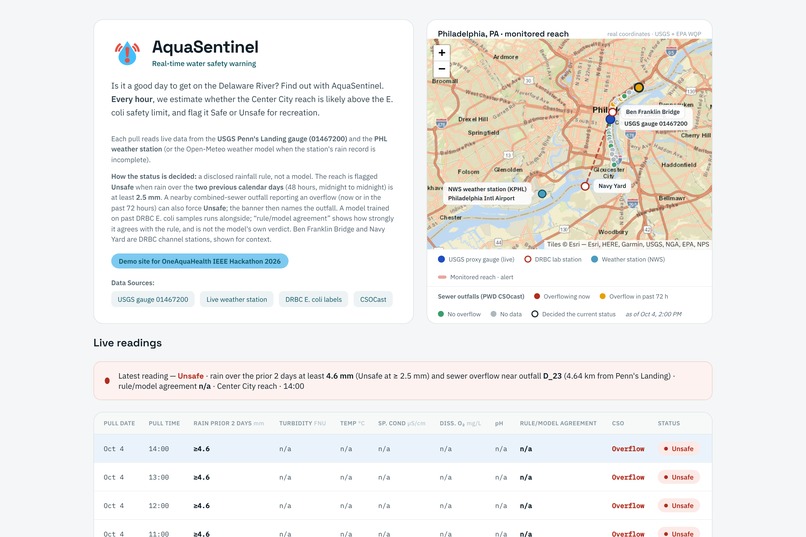Image resolution: width=806 pixels, height=537 pixels.
Task: Click the TURBIDITY column header
Action: [x=302, y=423]
